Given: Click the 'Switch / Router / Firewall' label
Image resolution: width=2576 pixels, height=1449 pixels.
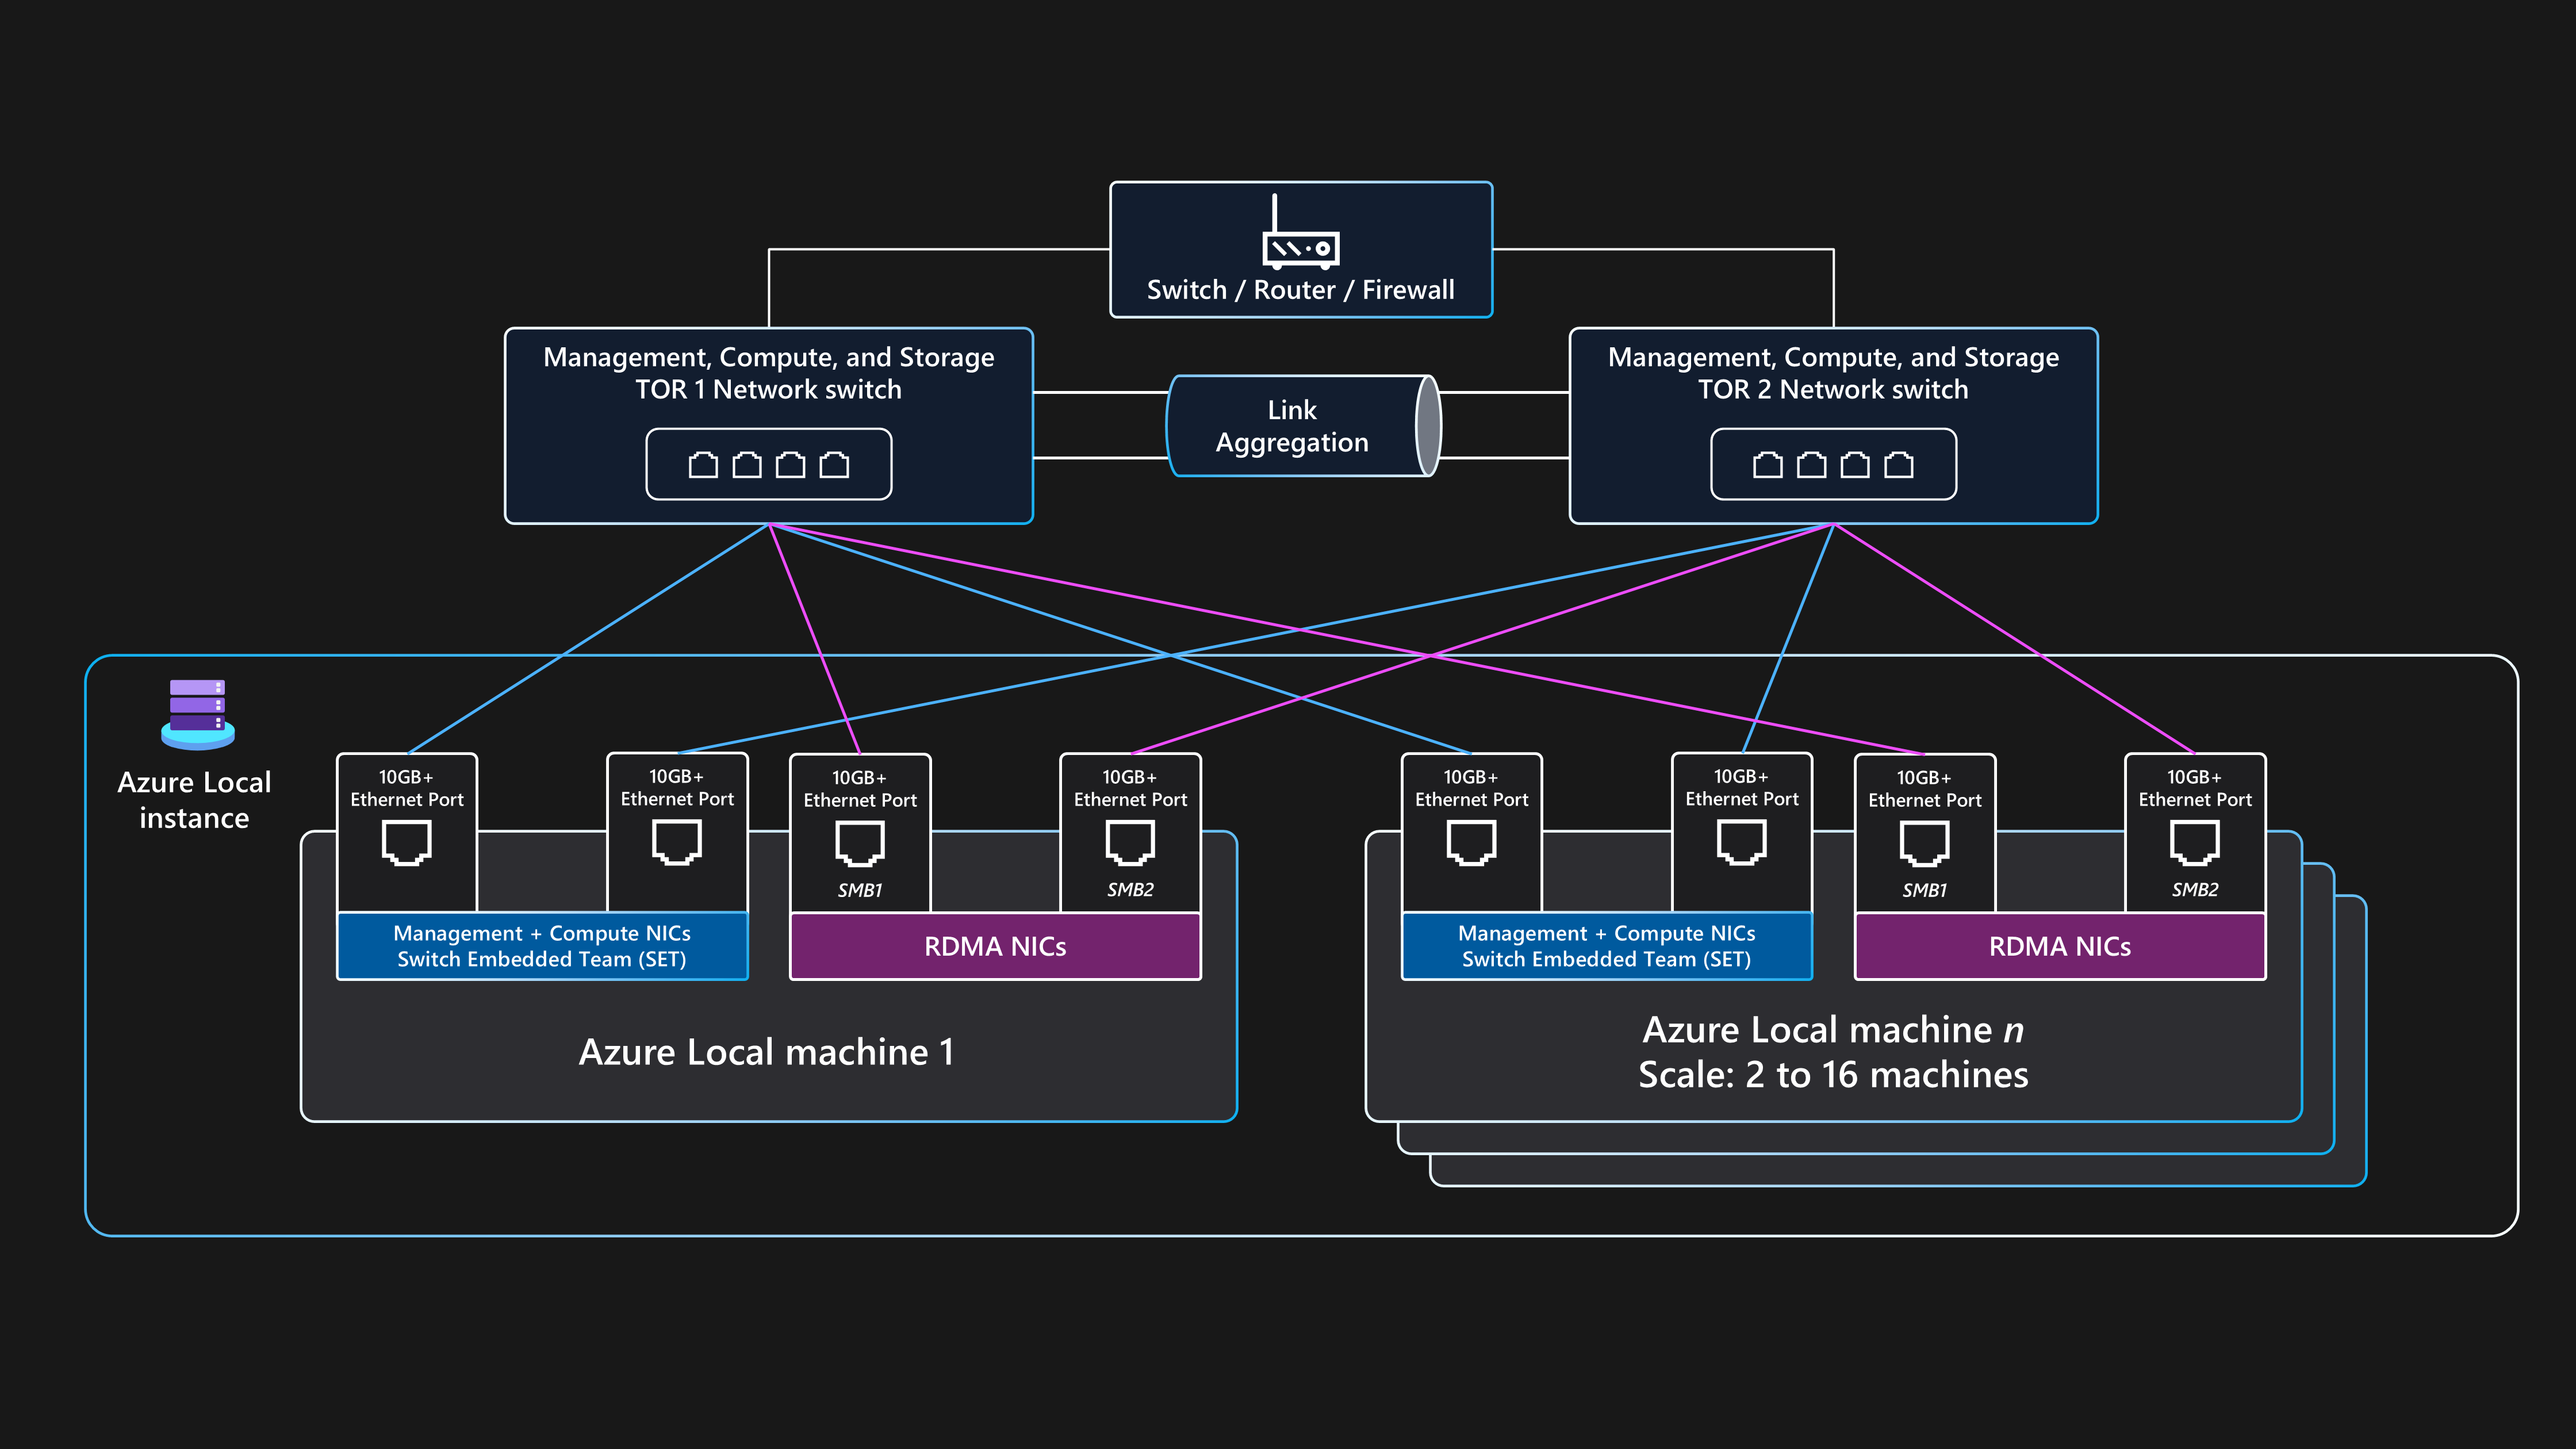Looking at the screenshot, I should click(1300, 290).
